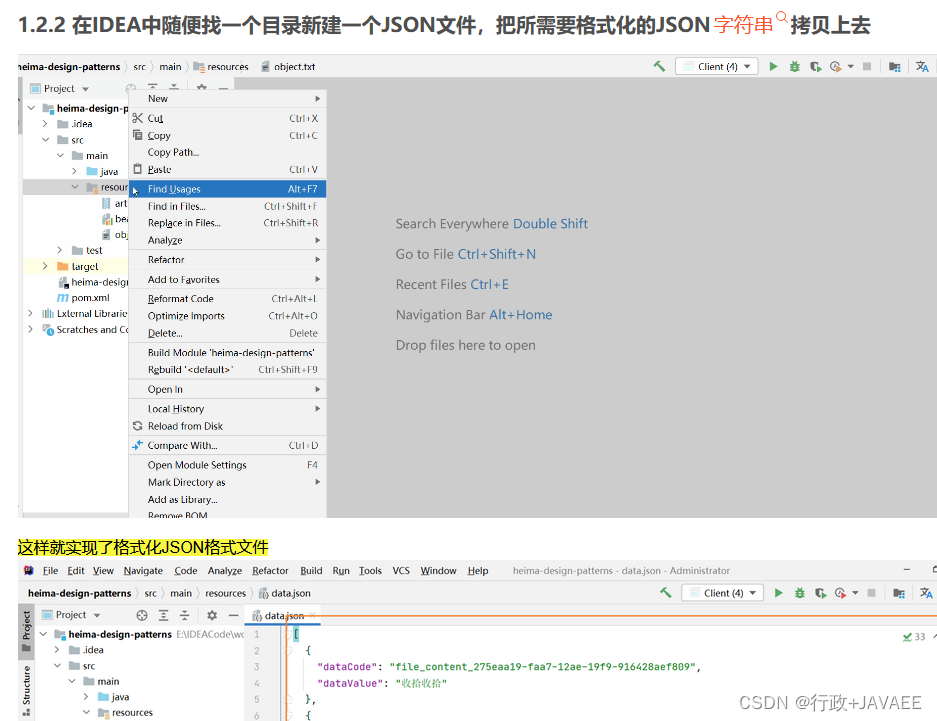Click the Translate icon in upper toolbar

pyautogui.click(x=922, y=66)
